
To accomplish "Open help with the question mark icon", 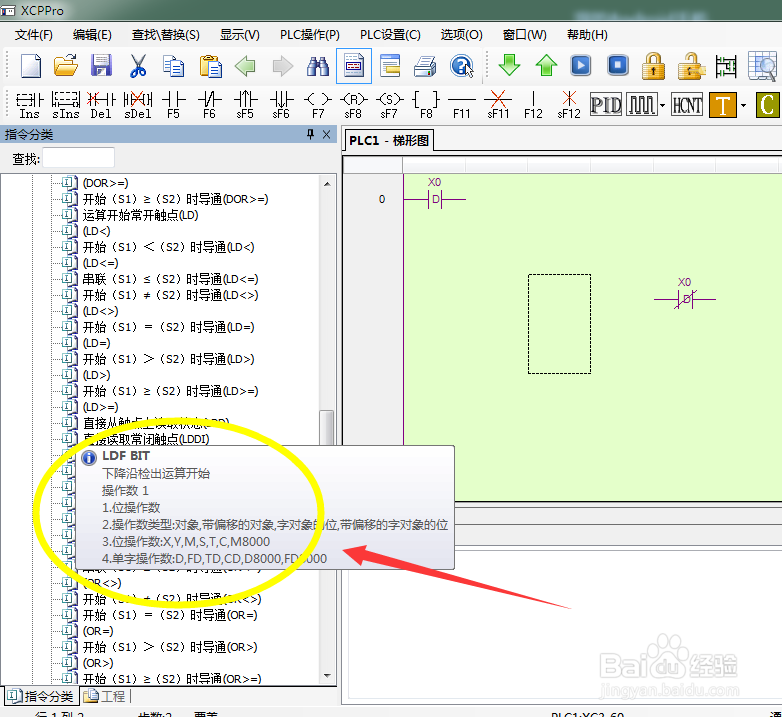I will [461, 66].
